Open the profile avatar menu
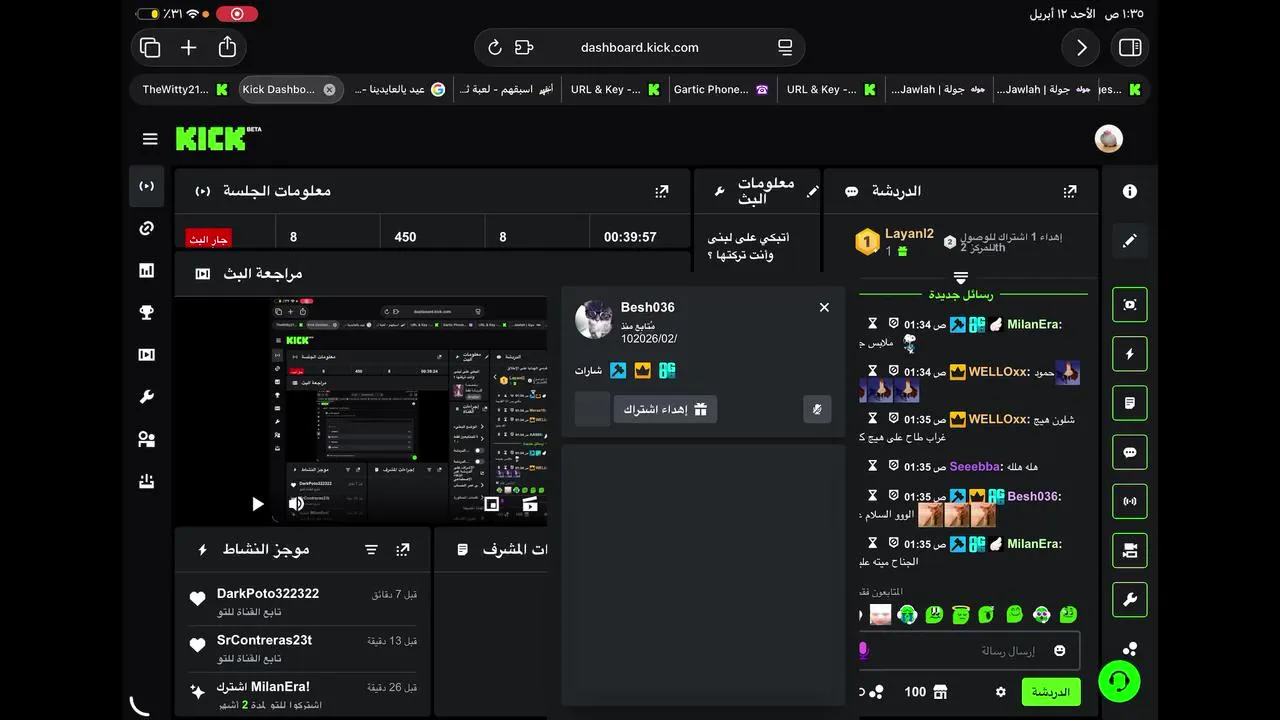The width and height of the screenshot is (1280, 720). 1108,139
